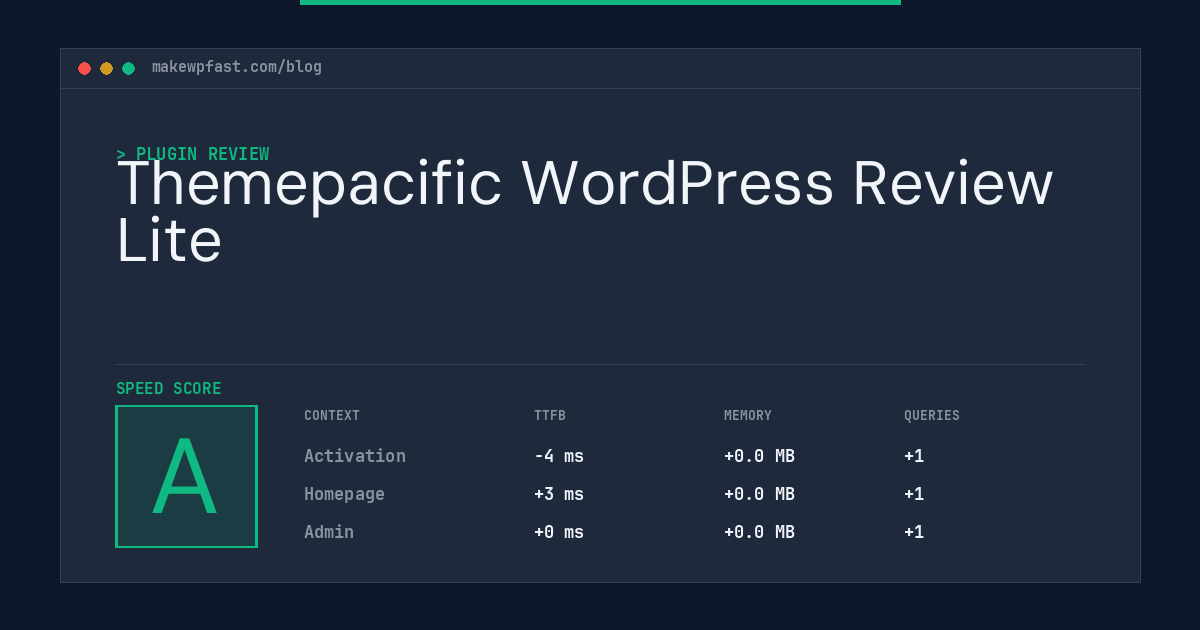Click the '> PLUGIN REVIEW' label
The height and width of the screenshot is (630, 1200).
pos(193,154)
